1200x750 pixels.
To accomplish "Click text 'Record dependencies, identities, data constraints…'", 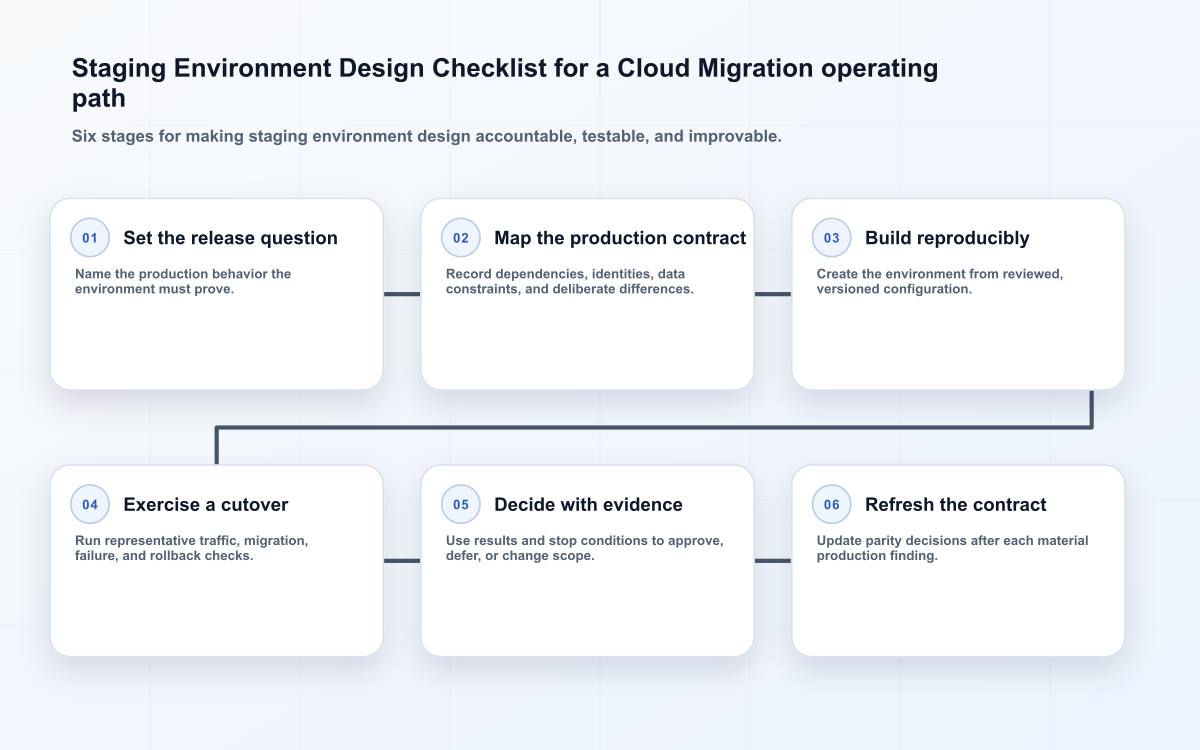I will coord(570,281).
